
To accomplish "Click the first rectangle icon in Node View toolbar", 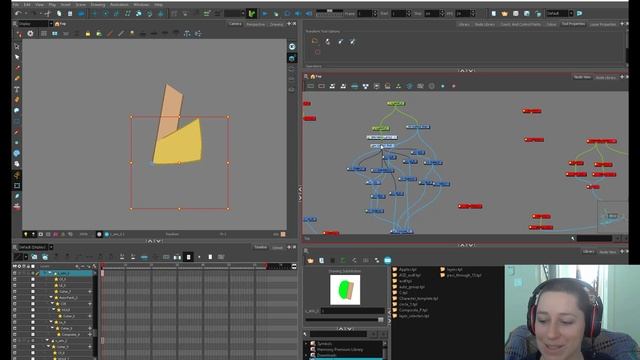I will click(x=311, y=86).
